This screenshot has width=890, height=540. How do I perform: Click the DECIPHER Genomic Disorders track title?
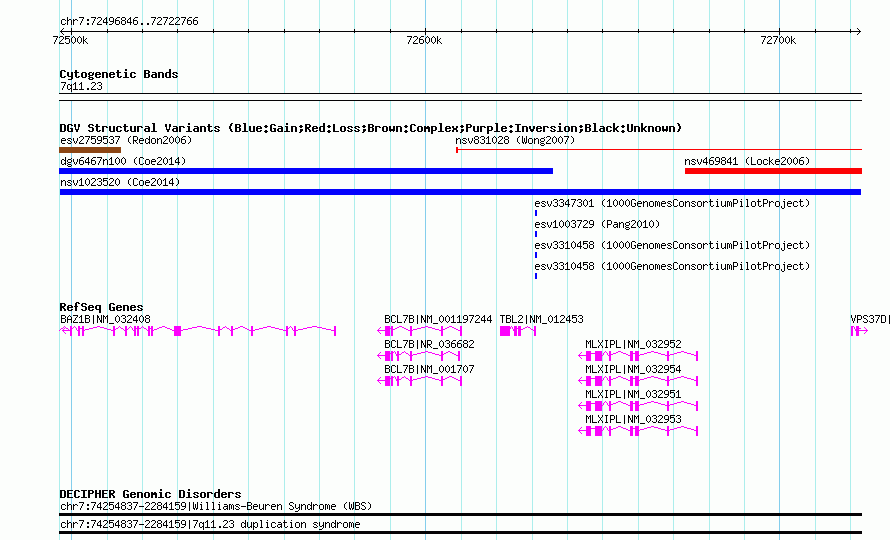[150, 494]
